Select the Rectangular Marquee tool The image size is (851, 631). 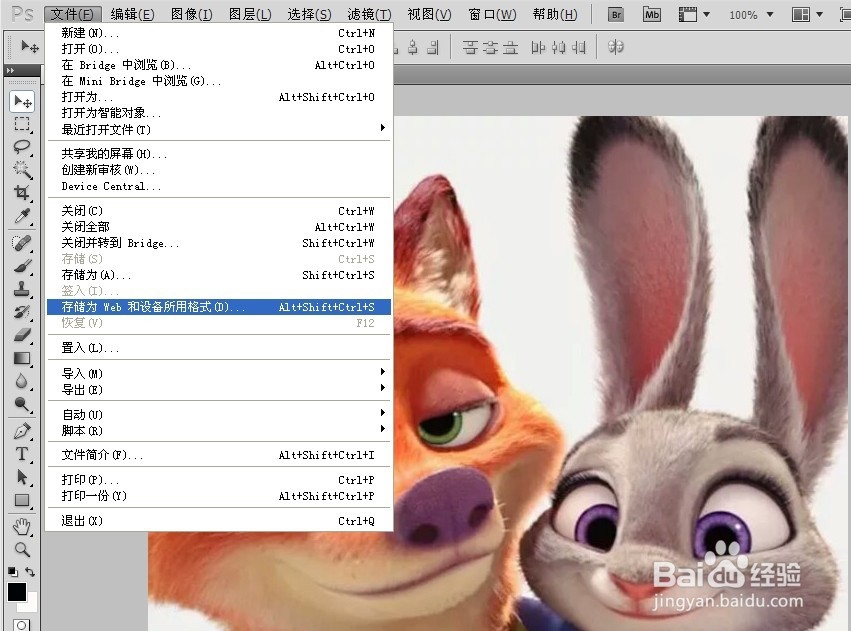pos(22,124)
